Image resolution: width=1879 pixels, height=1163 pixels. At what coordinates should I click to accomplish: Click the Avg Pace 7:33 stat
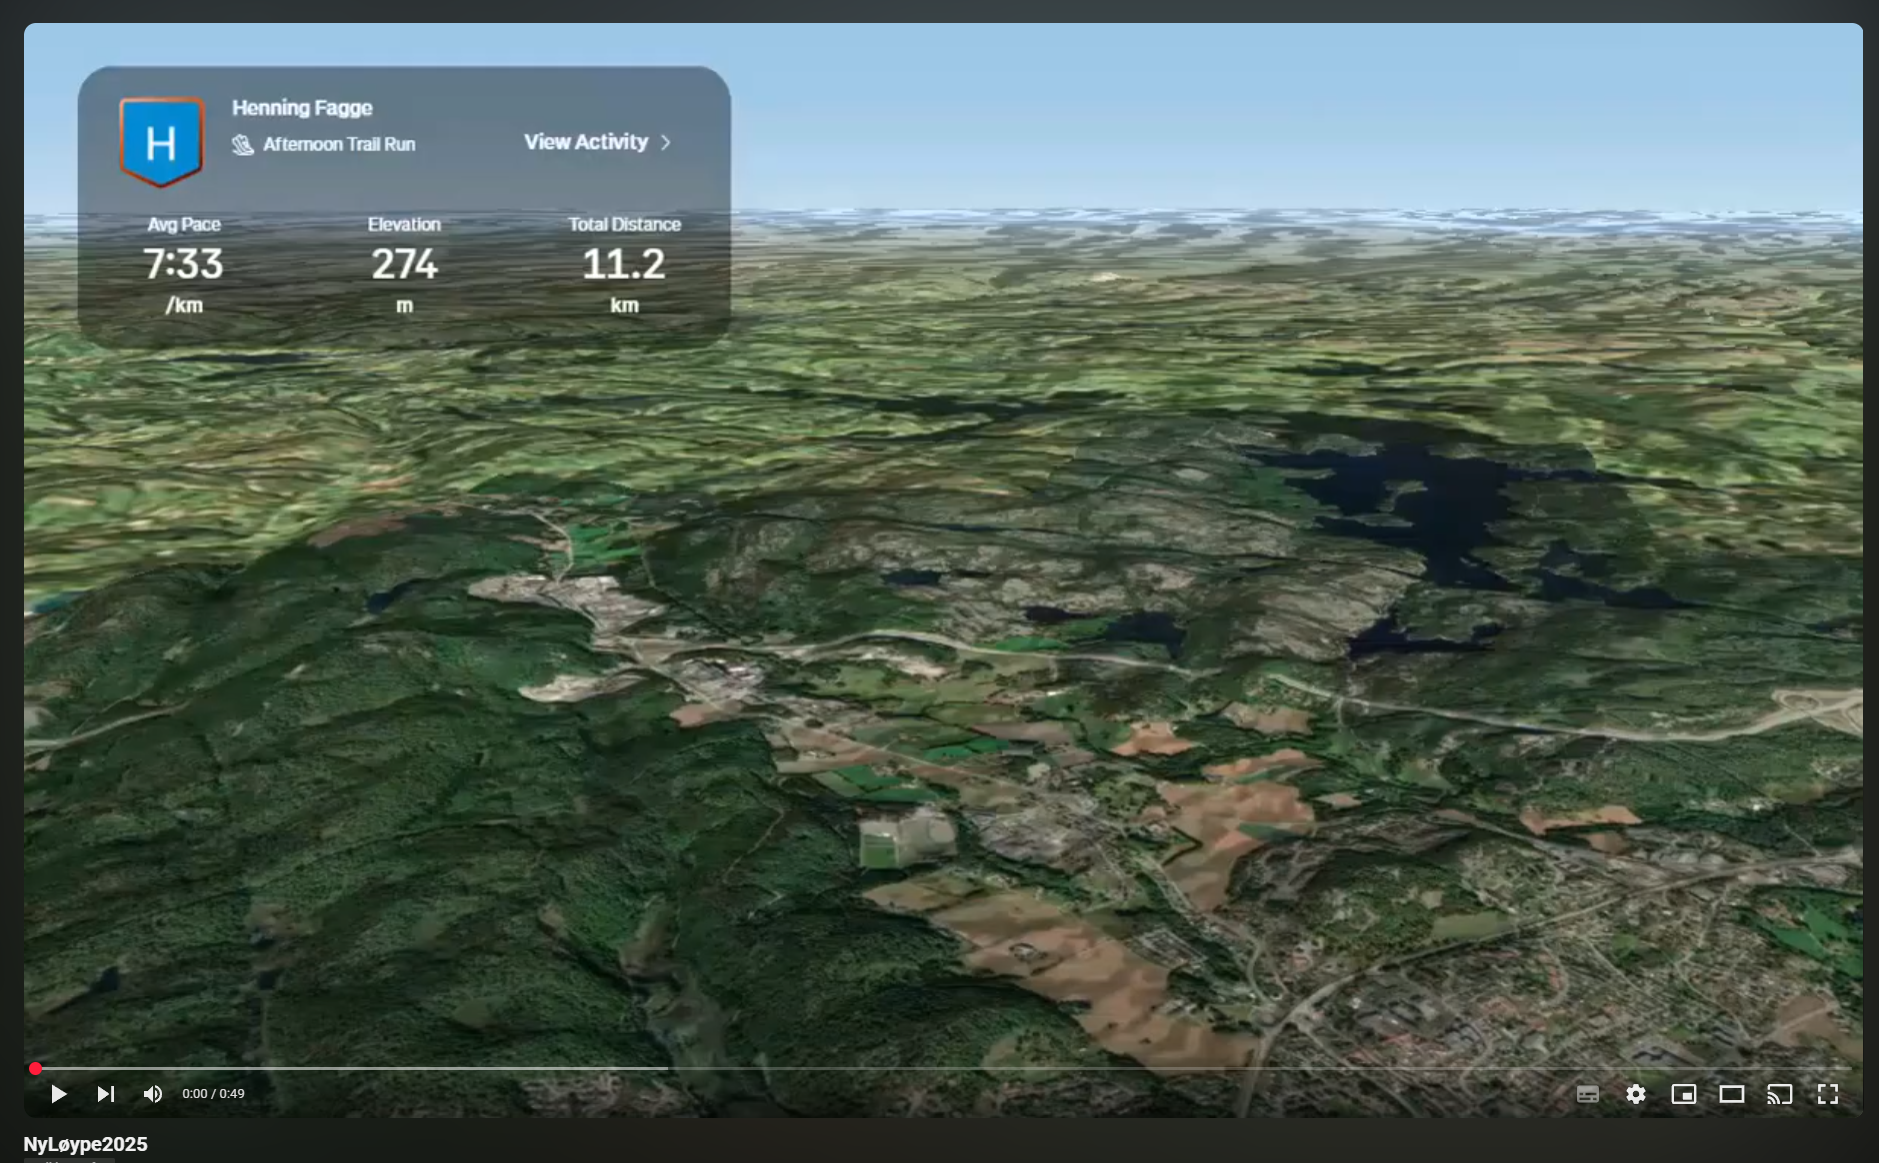pos(184,264)
